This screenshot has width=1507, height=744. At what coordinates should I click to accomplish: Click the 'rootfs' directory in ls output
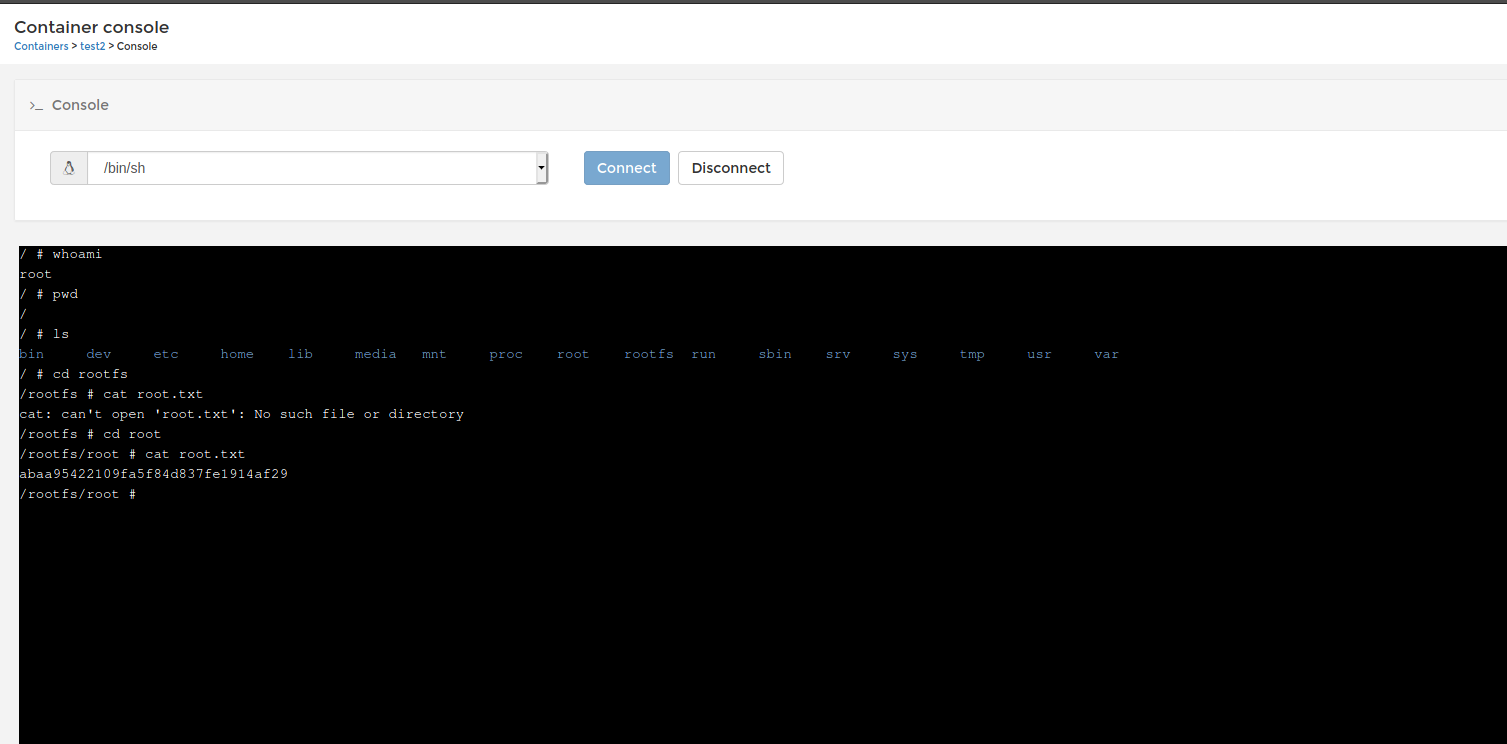649,354
